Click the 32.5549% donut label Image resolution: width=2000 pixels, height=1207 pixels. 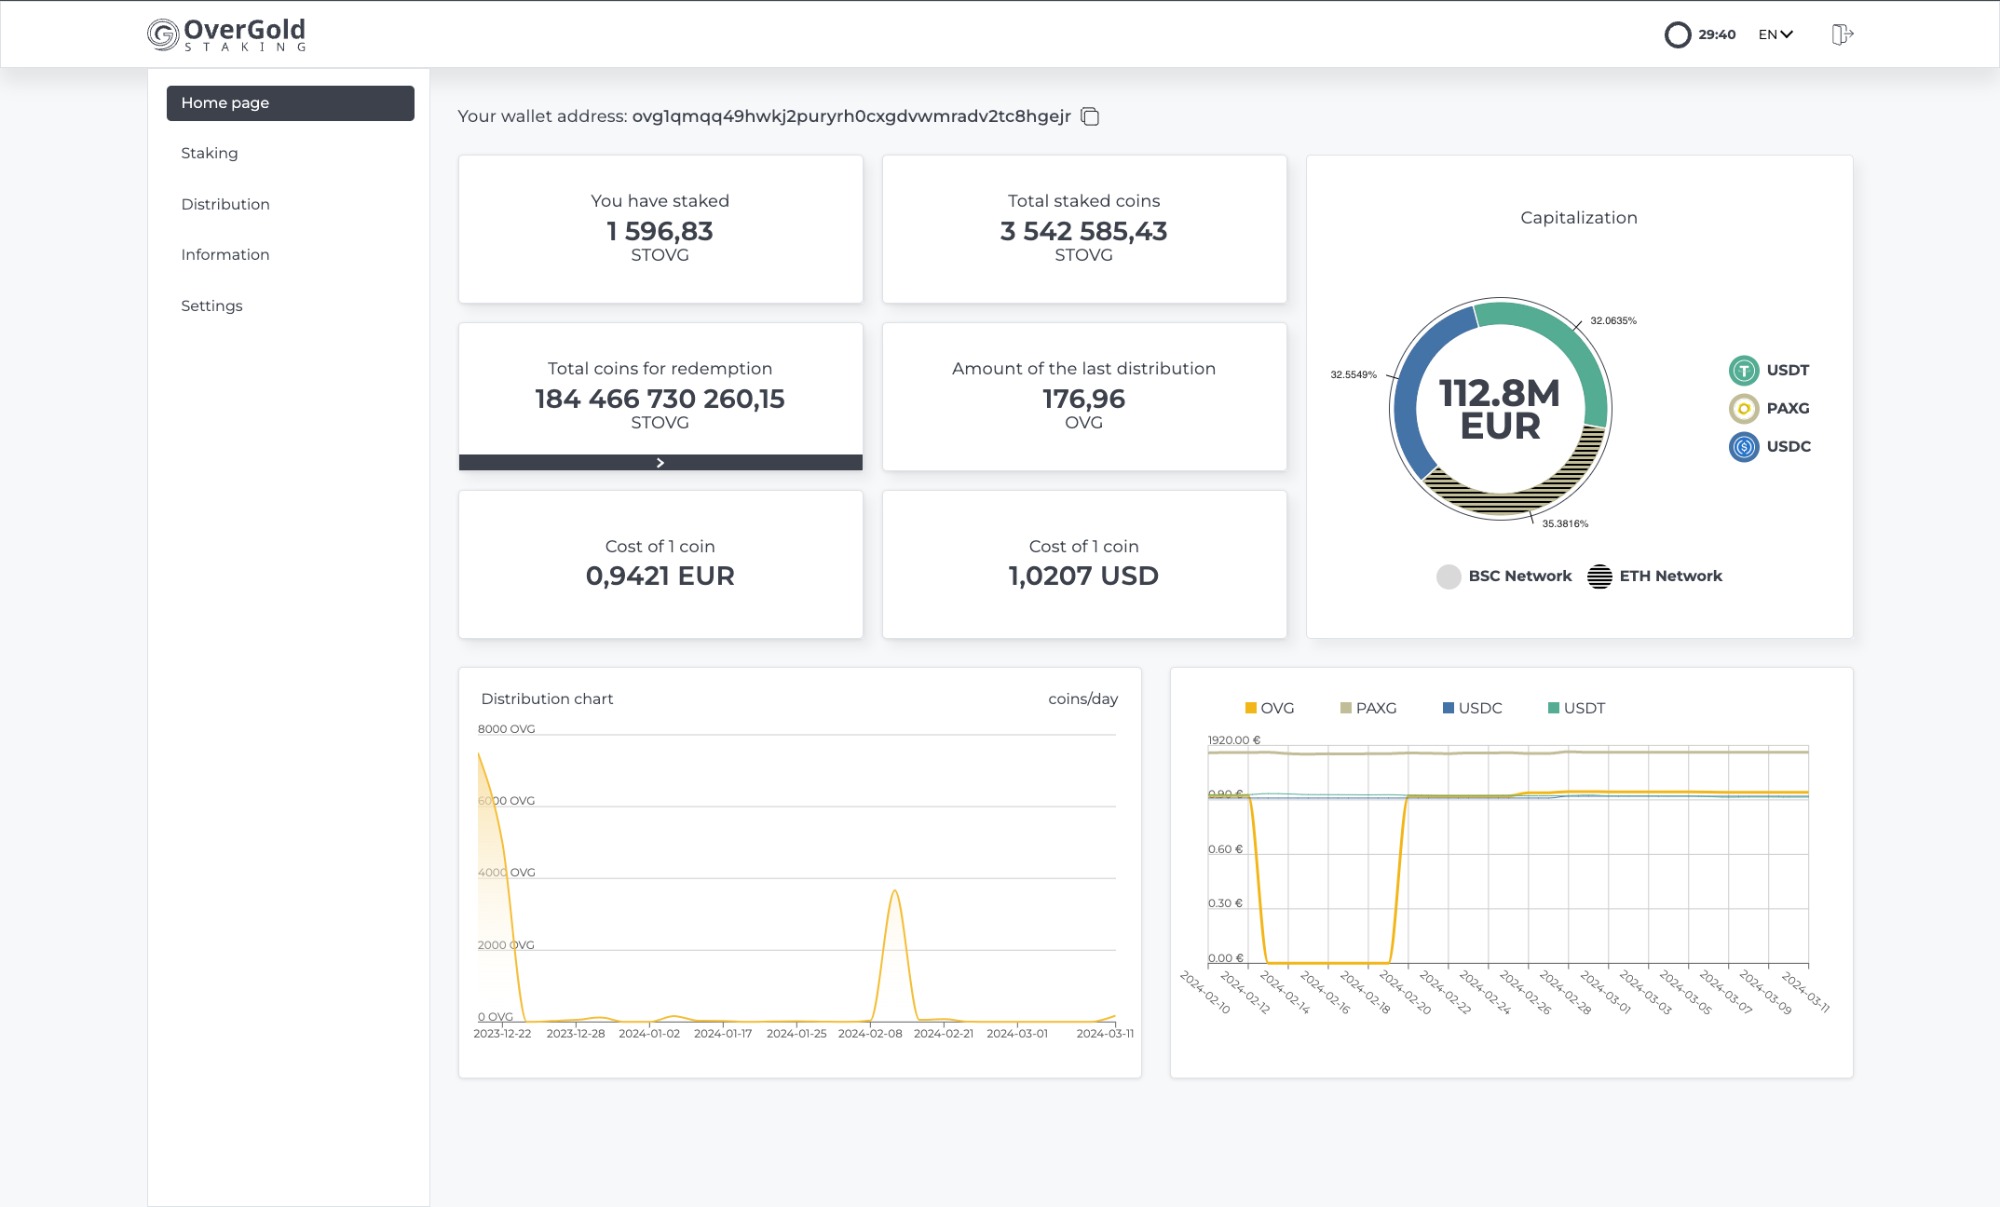click(1353, 375)
